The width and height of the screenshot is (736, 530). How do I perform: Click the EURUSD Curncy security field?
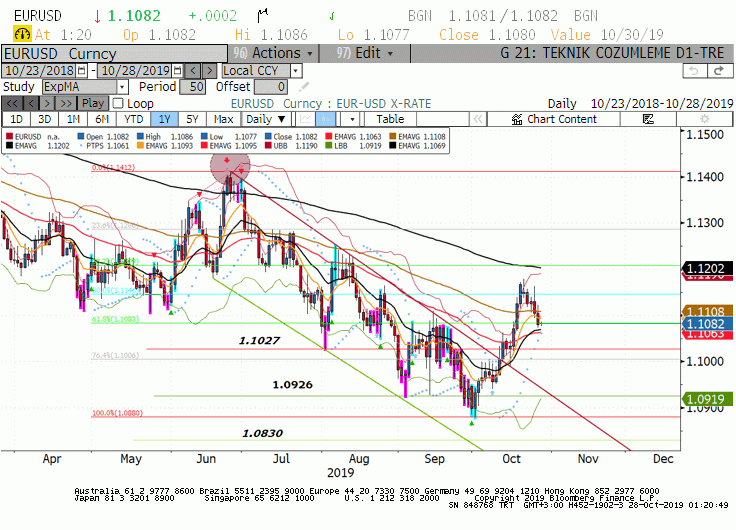(x=115, y=54)
